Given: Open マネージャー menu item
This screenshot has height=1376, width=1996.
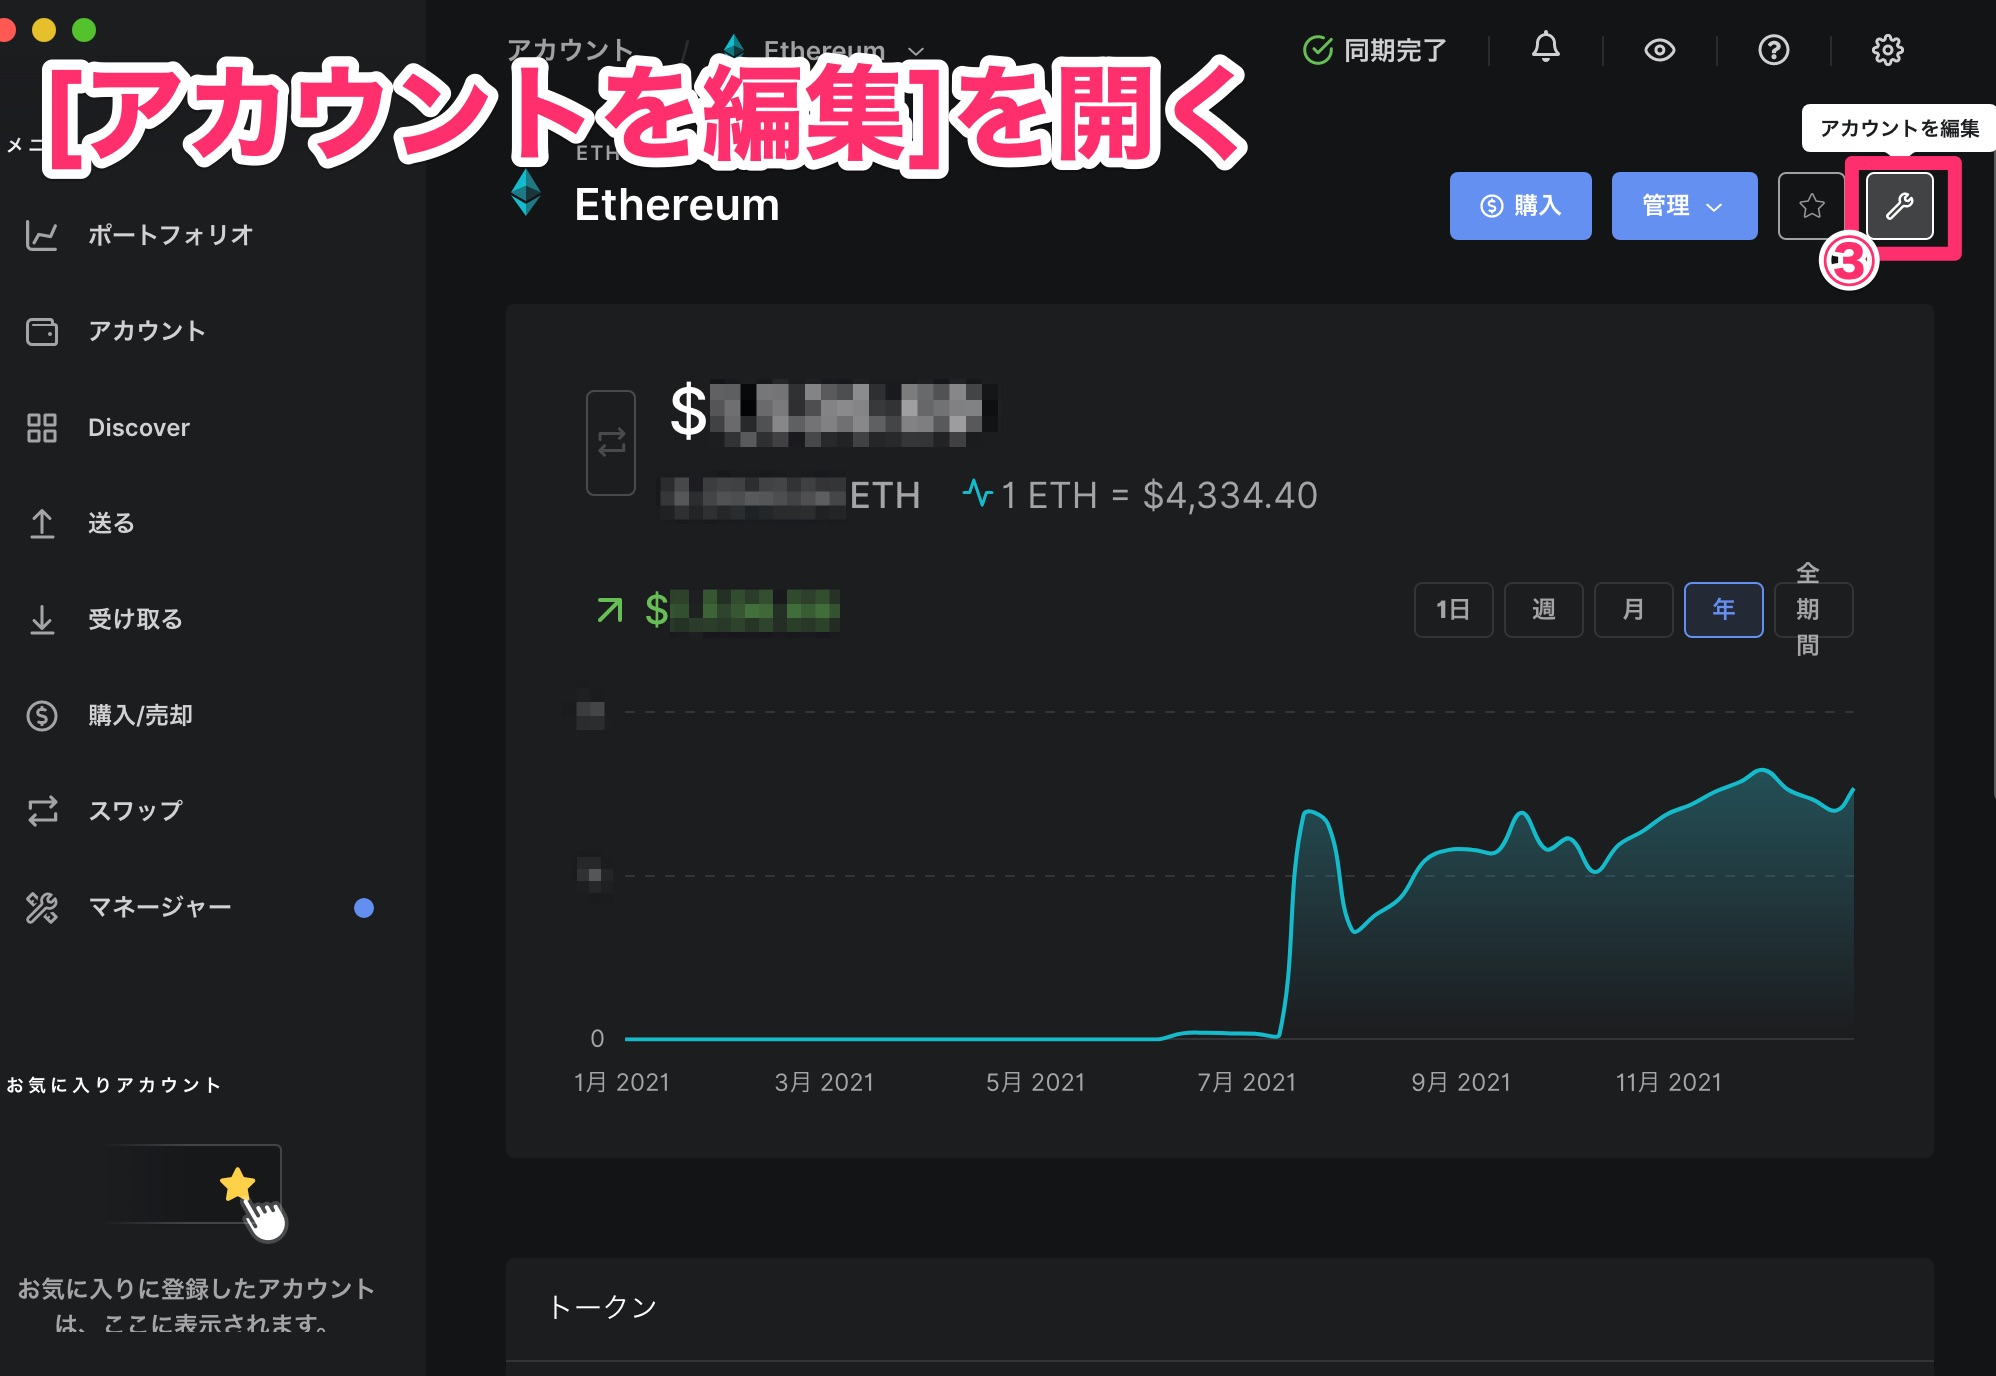Looking at the screenshot, I should pyautogui.click(x=160, y=908).
